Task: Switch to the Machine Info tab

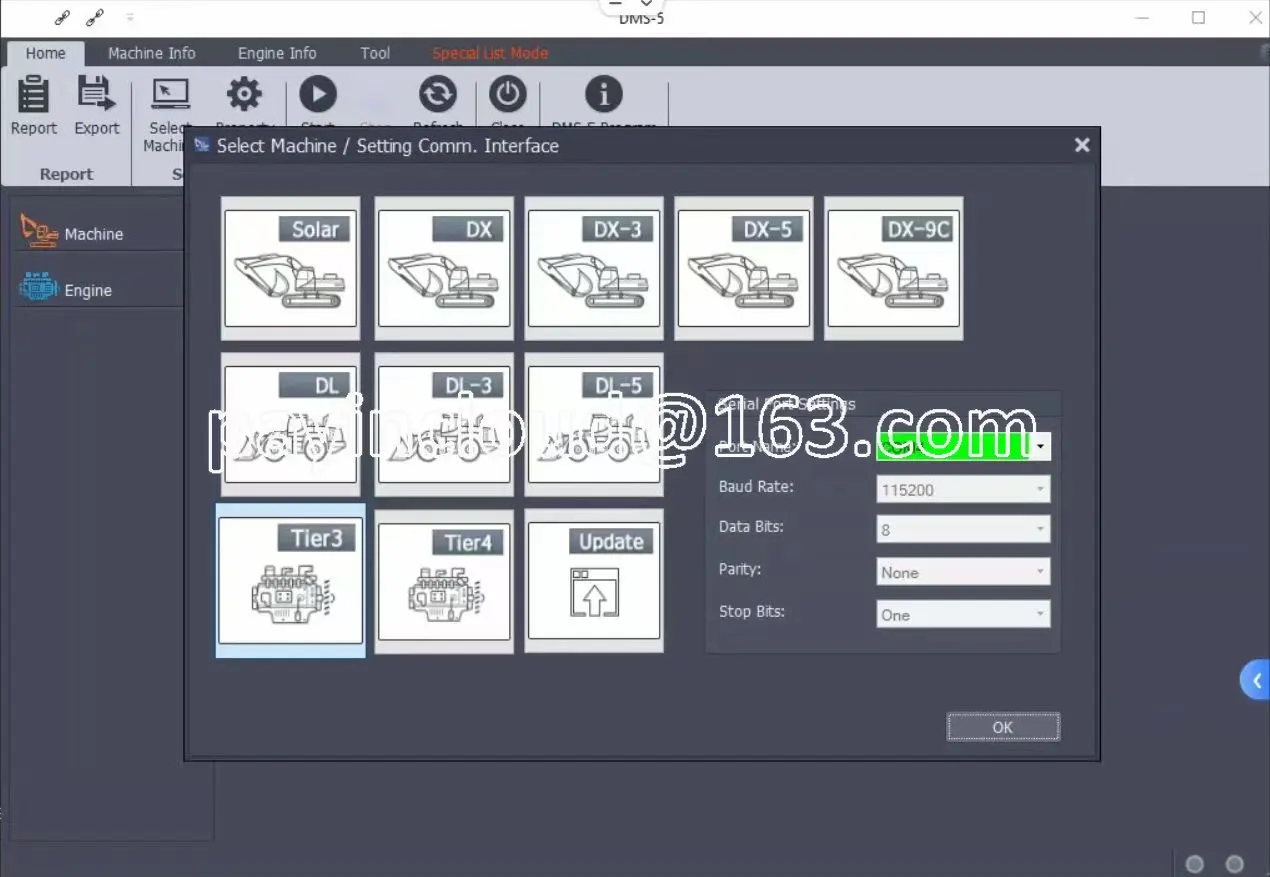Action: (x=152, y=53)
